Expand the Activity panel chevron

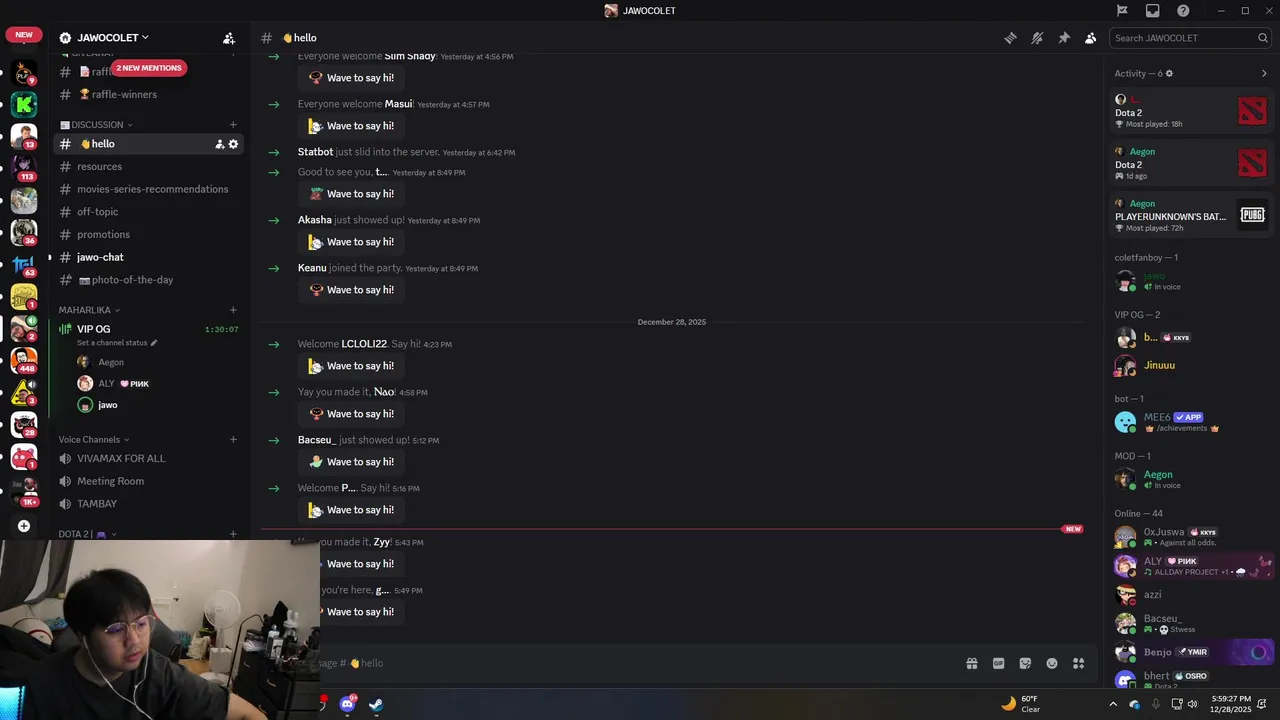tap(1264, 73)
